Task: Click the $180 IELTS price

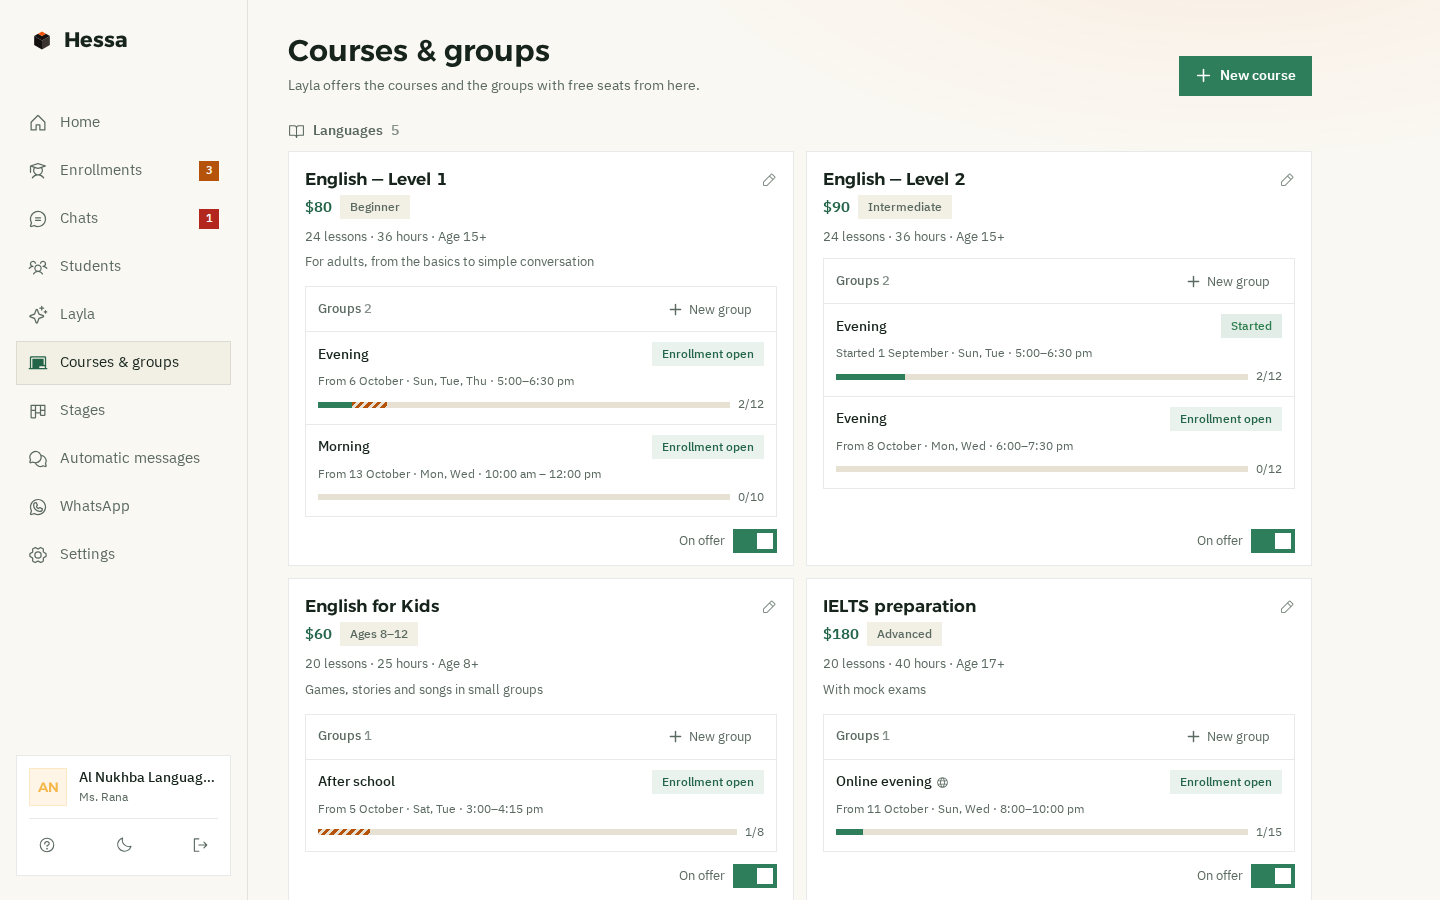Action: point(841,634)
